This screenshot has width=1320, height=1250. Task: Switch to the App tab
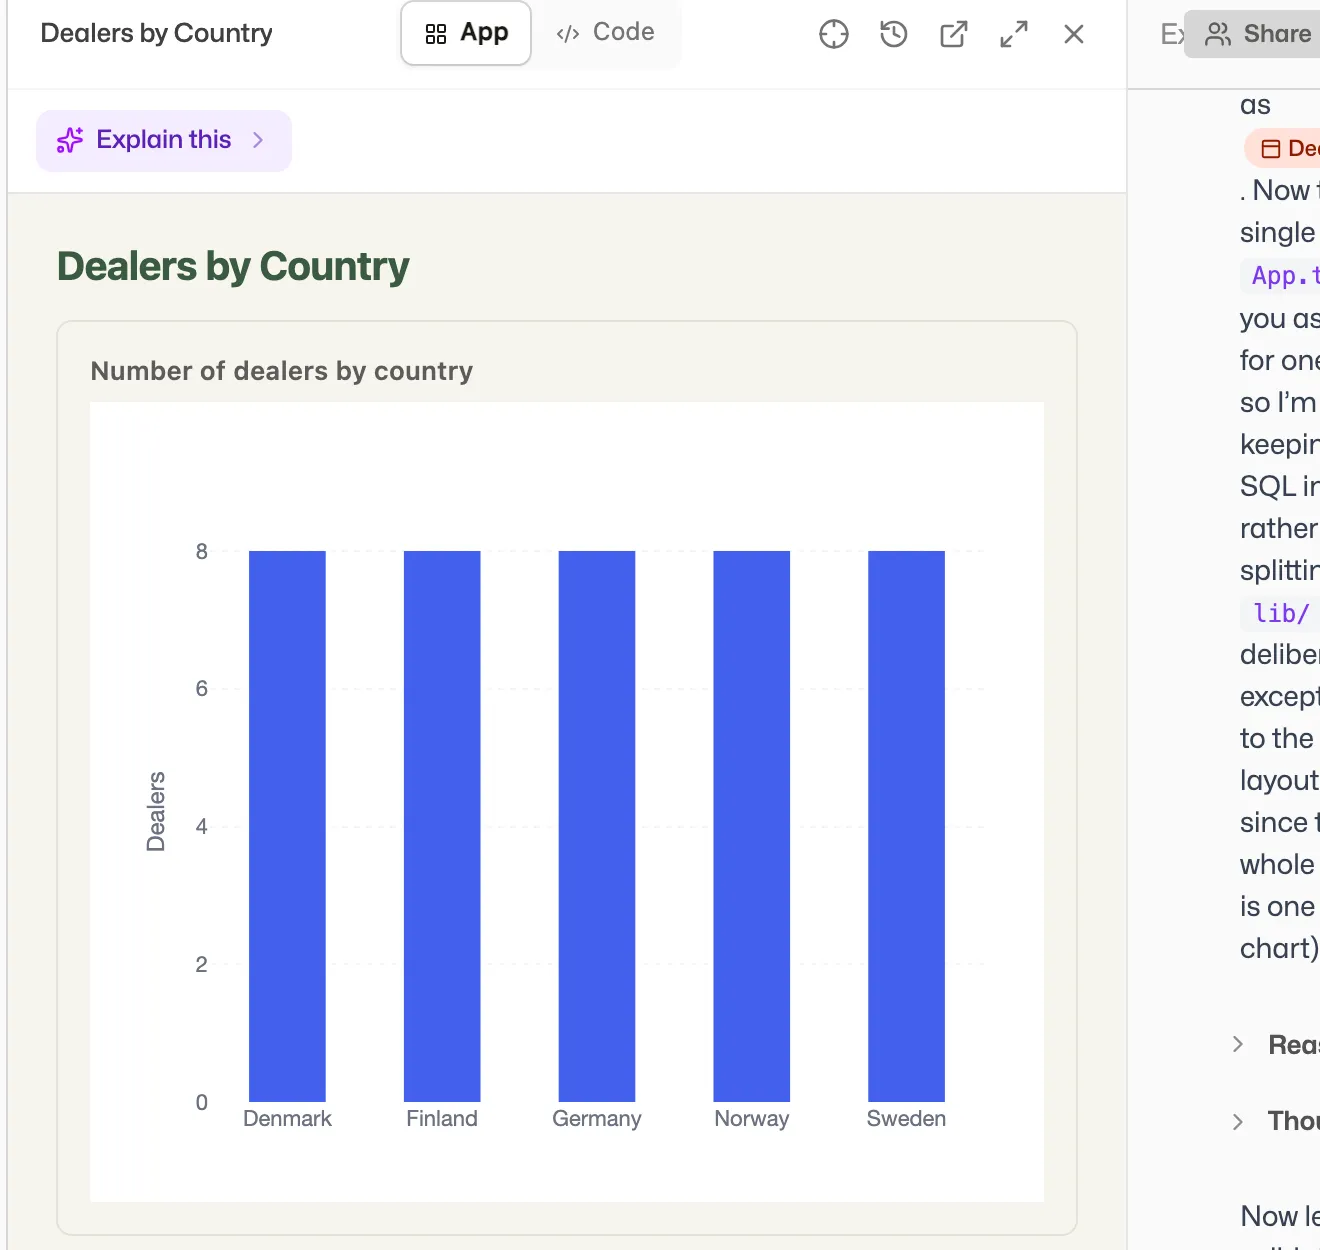coord(466,33)
